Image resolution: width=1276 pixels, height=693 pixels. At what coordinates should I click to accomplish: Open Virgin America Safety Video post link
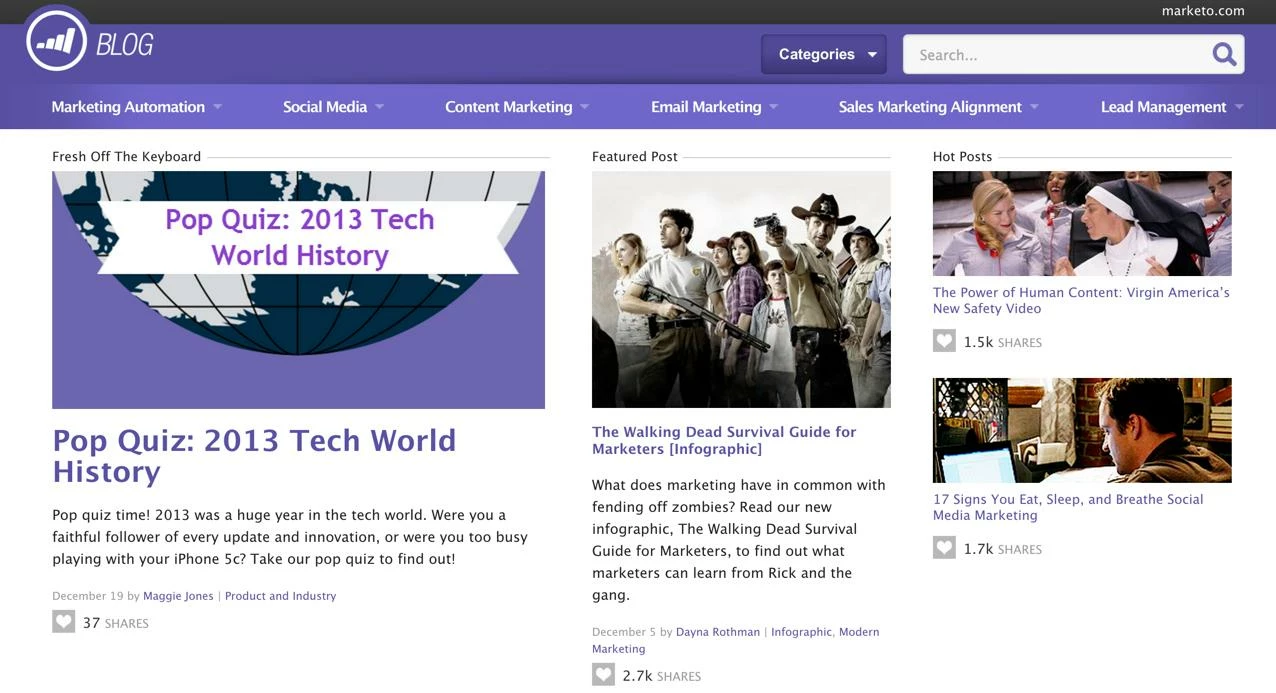click(x=1081, y=300)
